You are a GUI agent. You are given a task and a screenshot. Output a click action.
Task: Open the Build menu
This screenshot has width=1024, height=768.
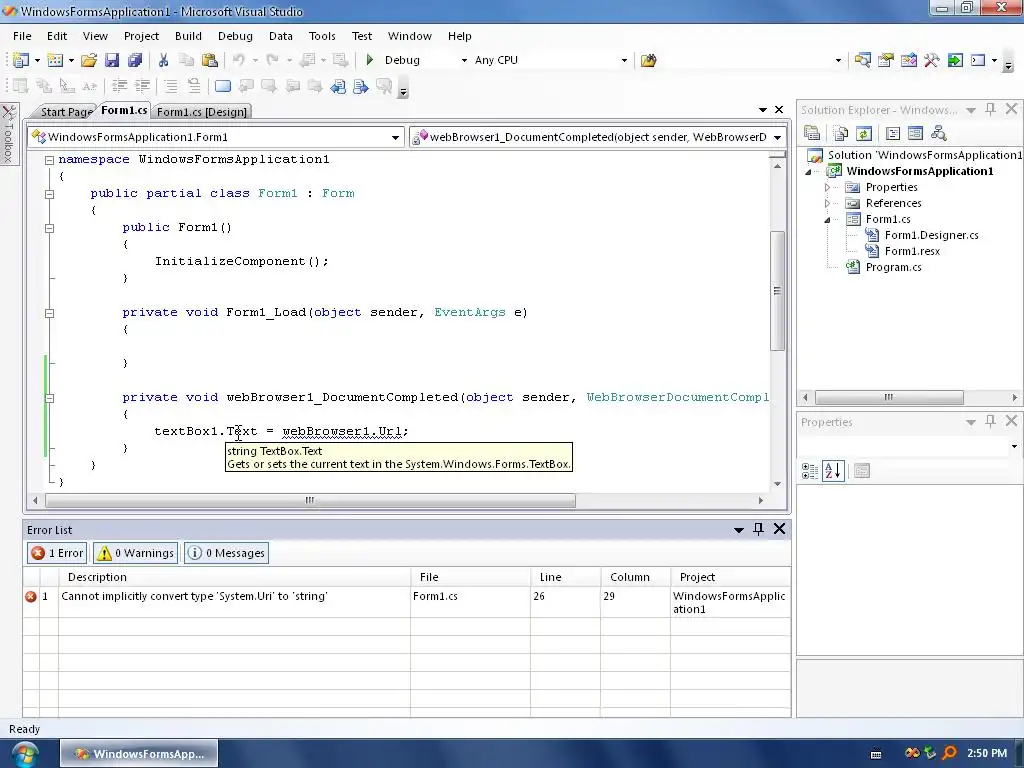coord(188,36)
